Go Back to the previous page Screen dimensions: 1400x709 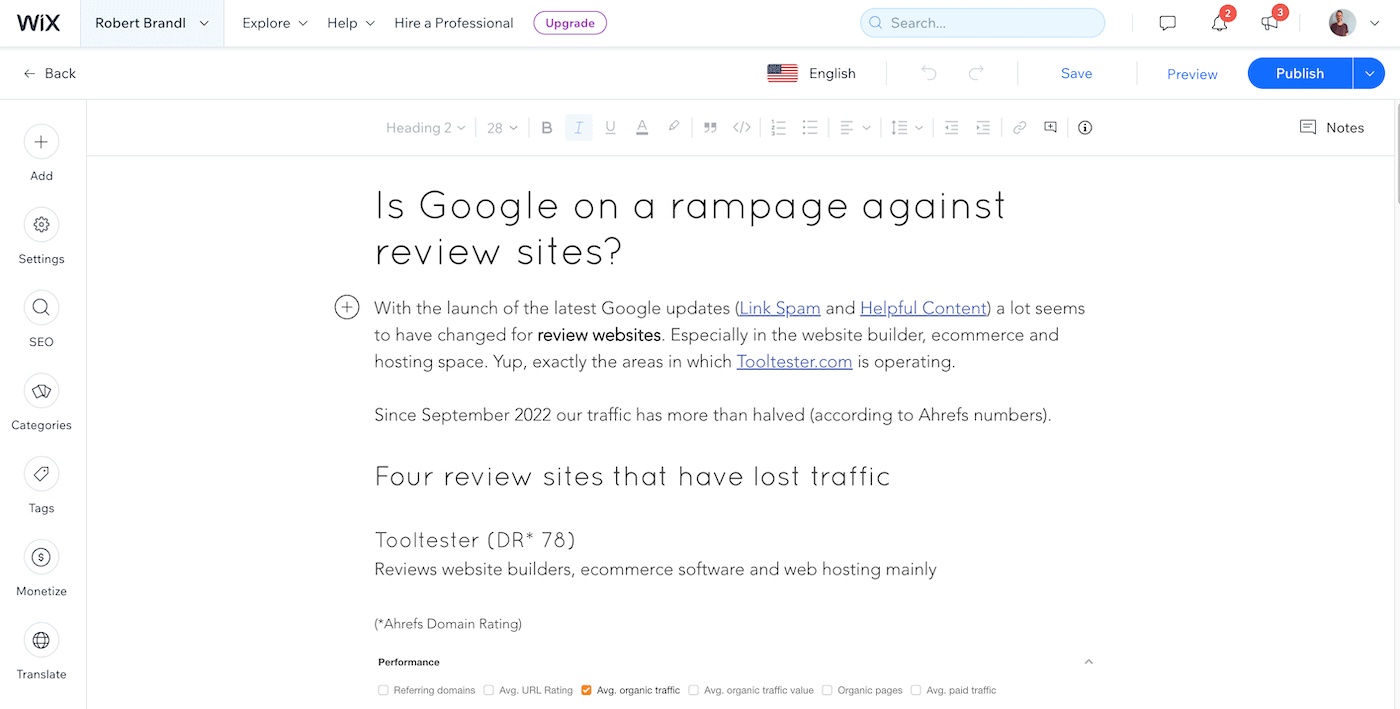click(x=49, y=73)
